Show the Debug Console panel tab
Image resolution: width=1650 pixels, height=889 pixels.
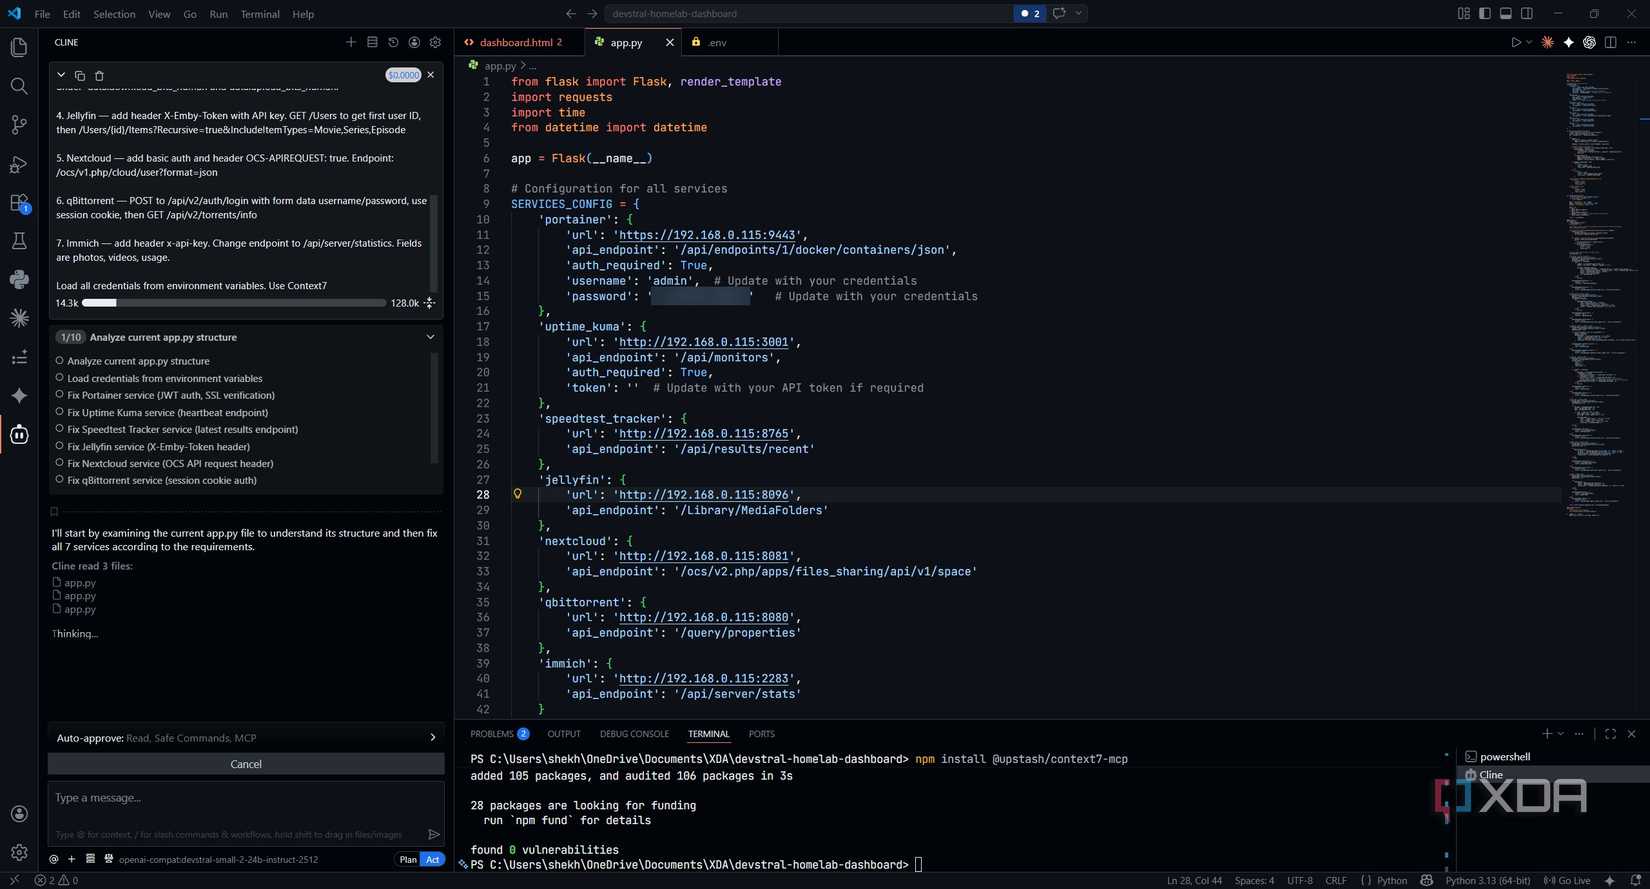(634, 734)
